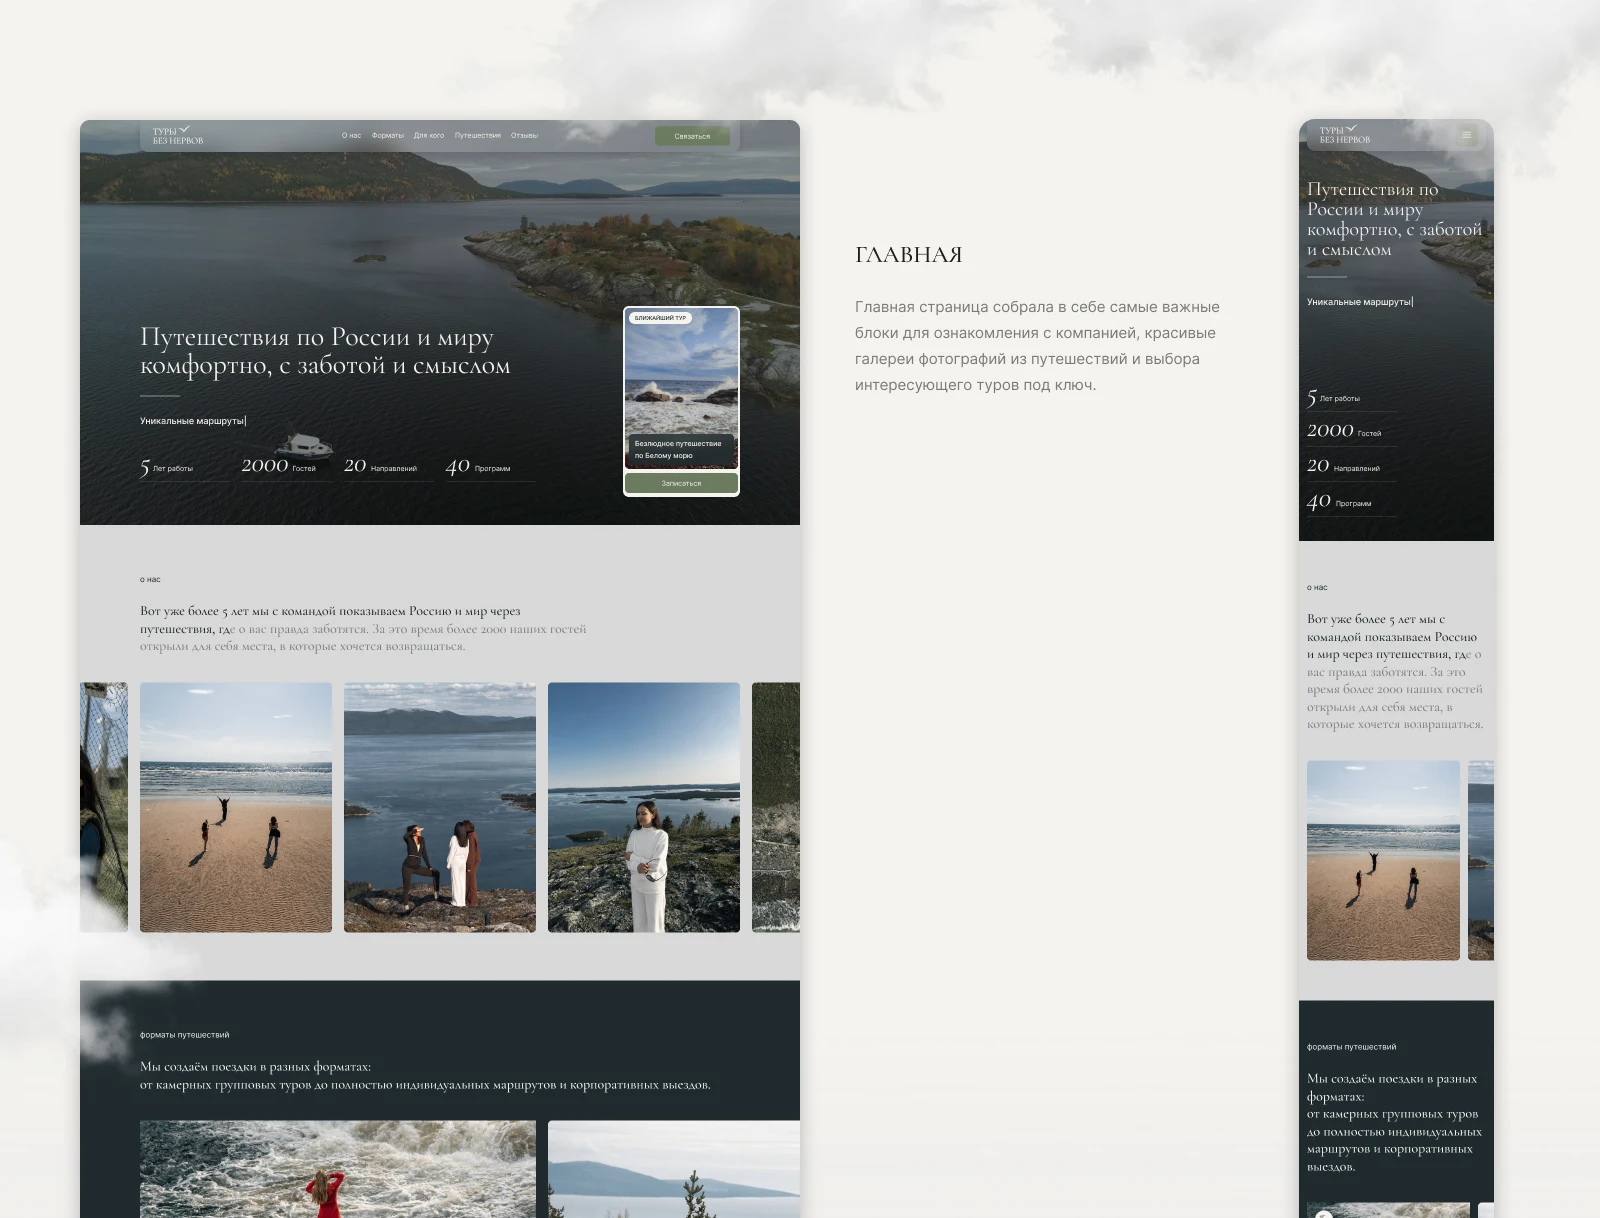This screenshot has width=1600, height=1218.
Task: Click the desktop hero headline Путешествия по России
Action: 325,351
